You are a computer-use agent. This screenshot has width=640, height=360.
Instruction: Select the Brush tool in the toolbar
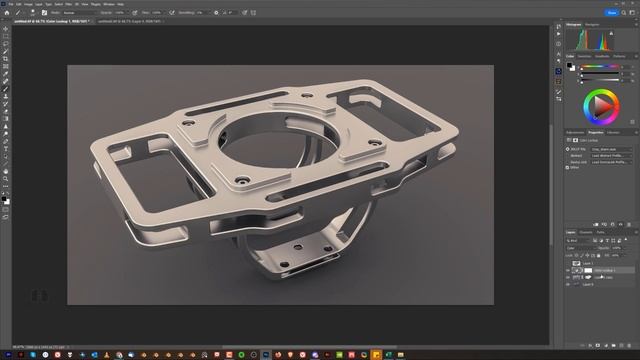click(x=5, y=89)
